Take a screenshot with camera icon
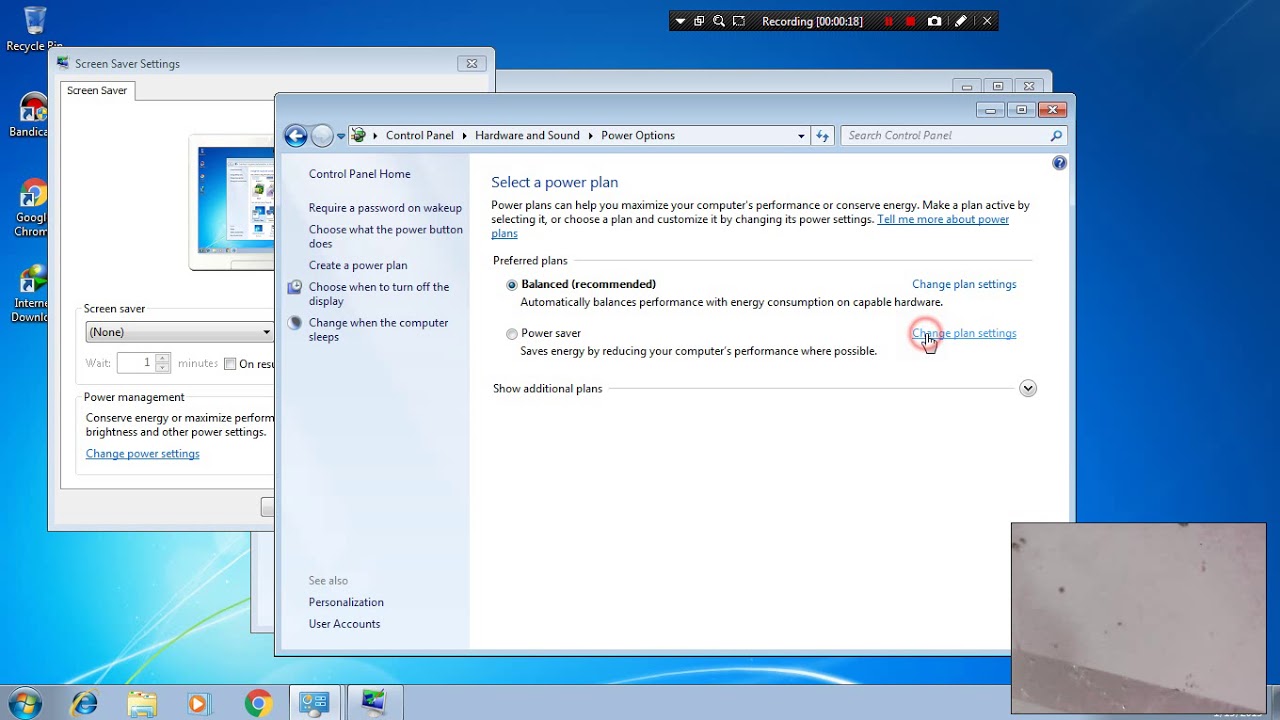The image size is (1280, 720). (x=934, y=21)
